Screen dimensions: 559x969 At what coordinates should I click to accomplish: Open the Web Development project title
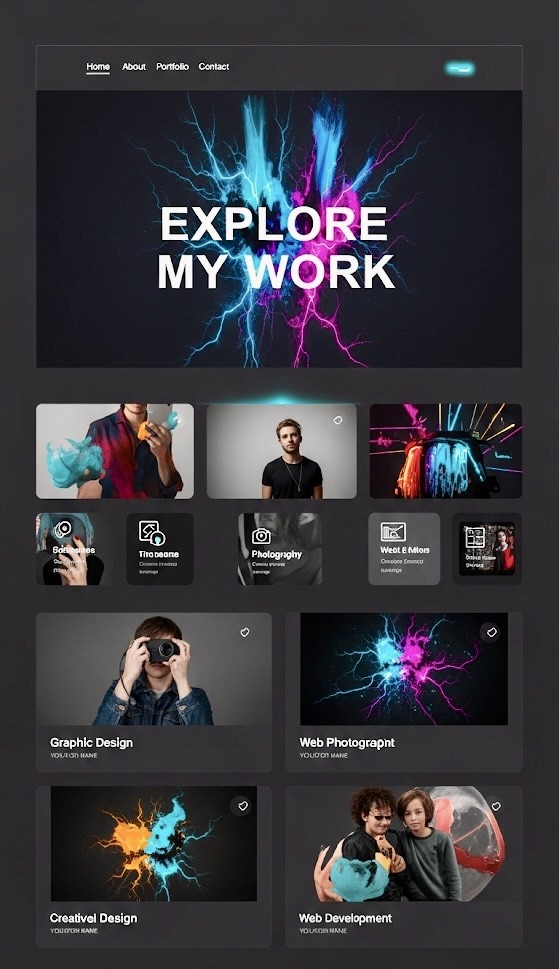[345, 918]
